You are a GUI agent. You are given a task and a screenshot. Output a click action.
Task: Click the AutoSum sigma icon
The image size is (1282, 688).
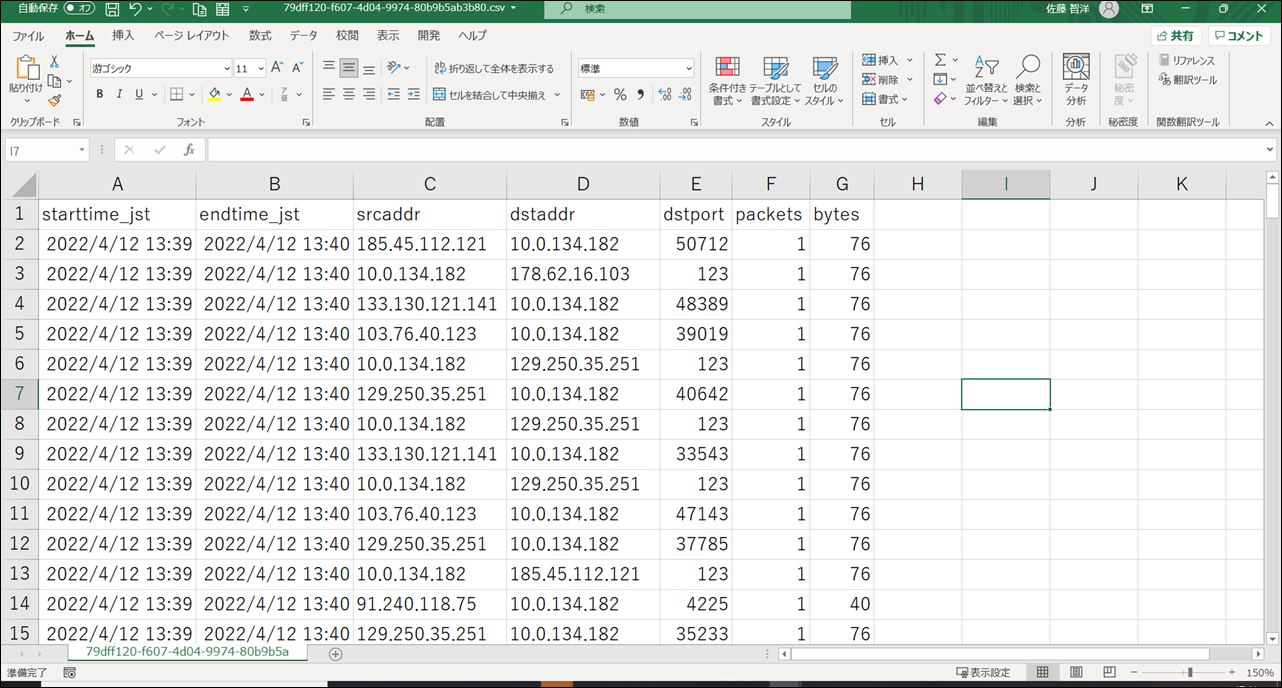tap(940, 60)
